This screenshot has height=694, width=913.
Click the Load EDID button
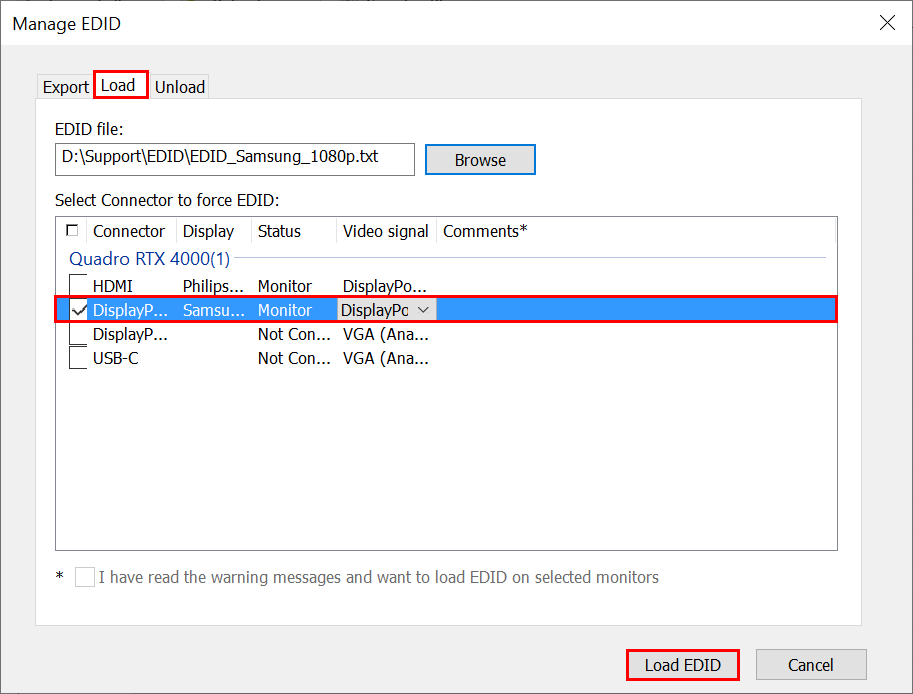pyautogui.click(x=682, y=665)
